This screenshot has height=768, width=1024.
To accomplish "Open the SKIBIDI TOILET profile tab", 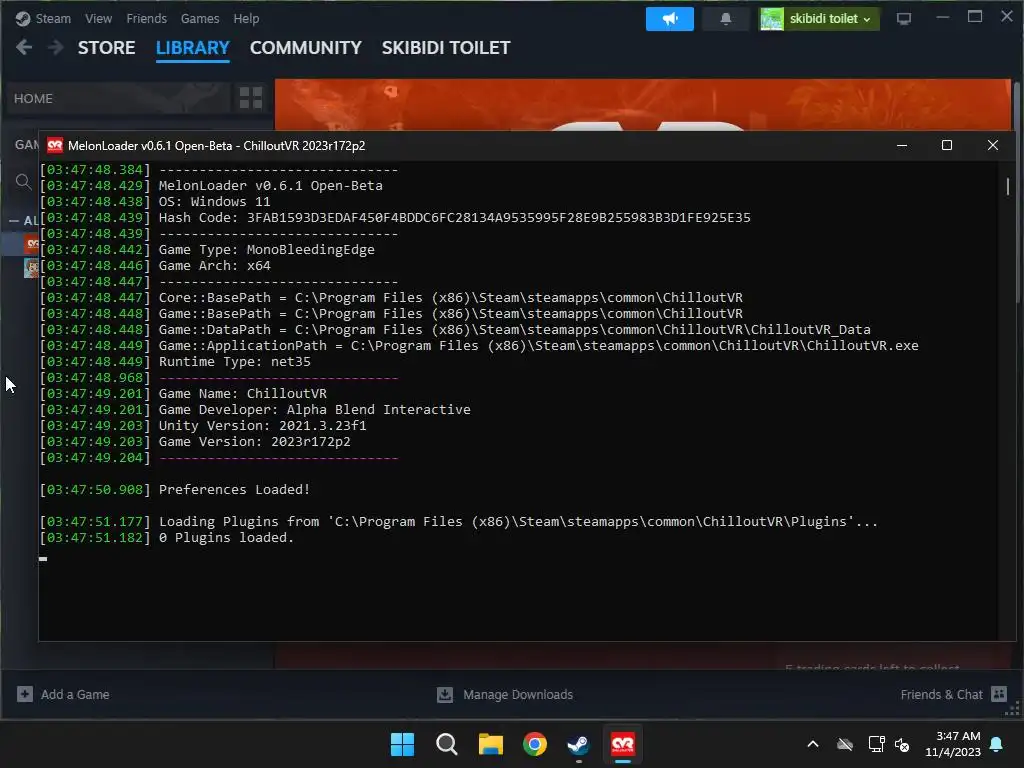I will pyautogui.click(x=446, y=48).
